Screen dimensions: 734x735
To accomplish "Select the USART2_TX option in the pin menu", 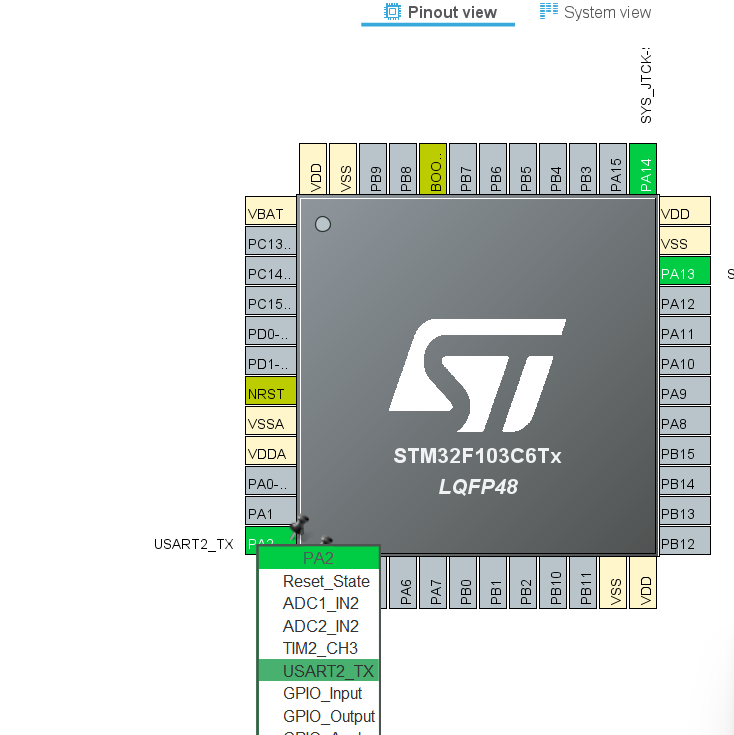I will point(319,671).
